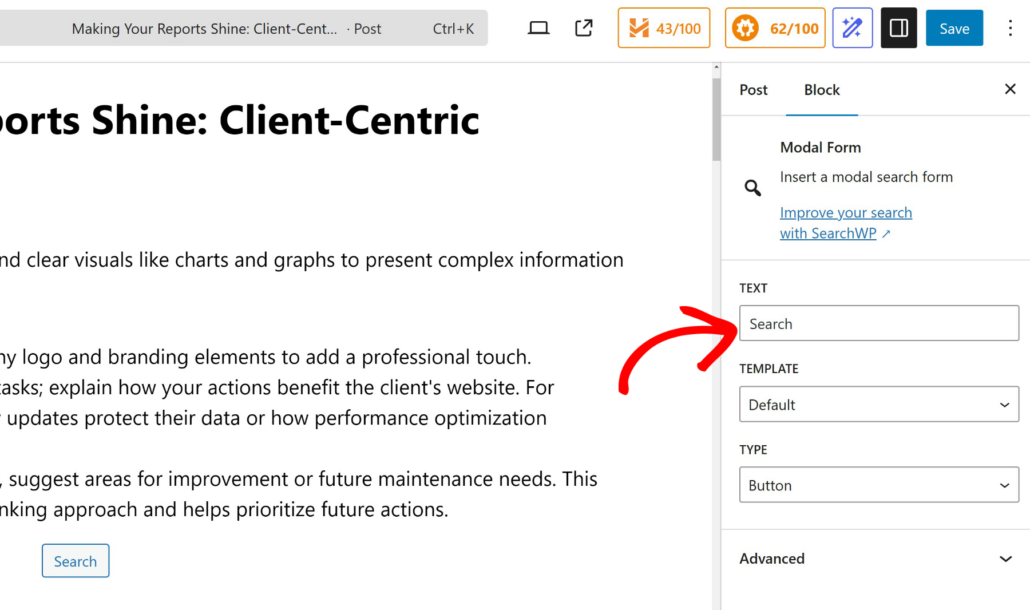Open the Type dropdown showing Button
Screen dimensions: 1030x610
coord(878,485)
